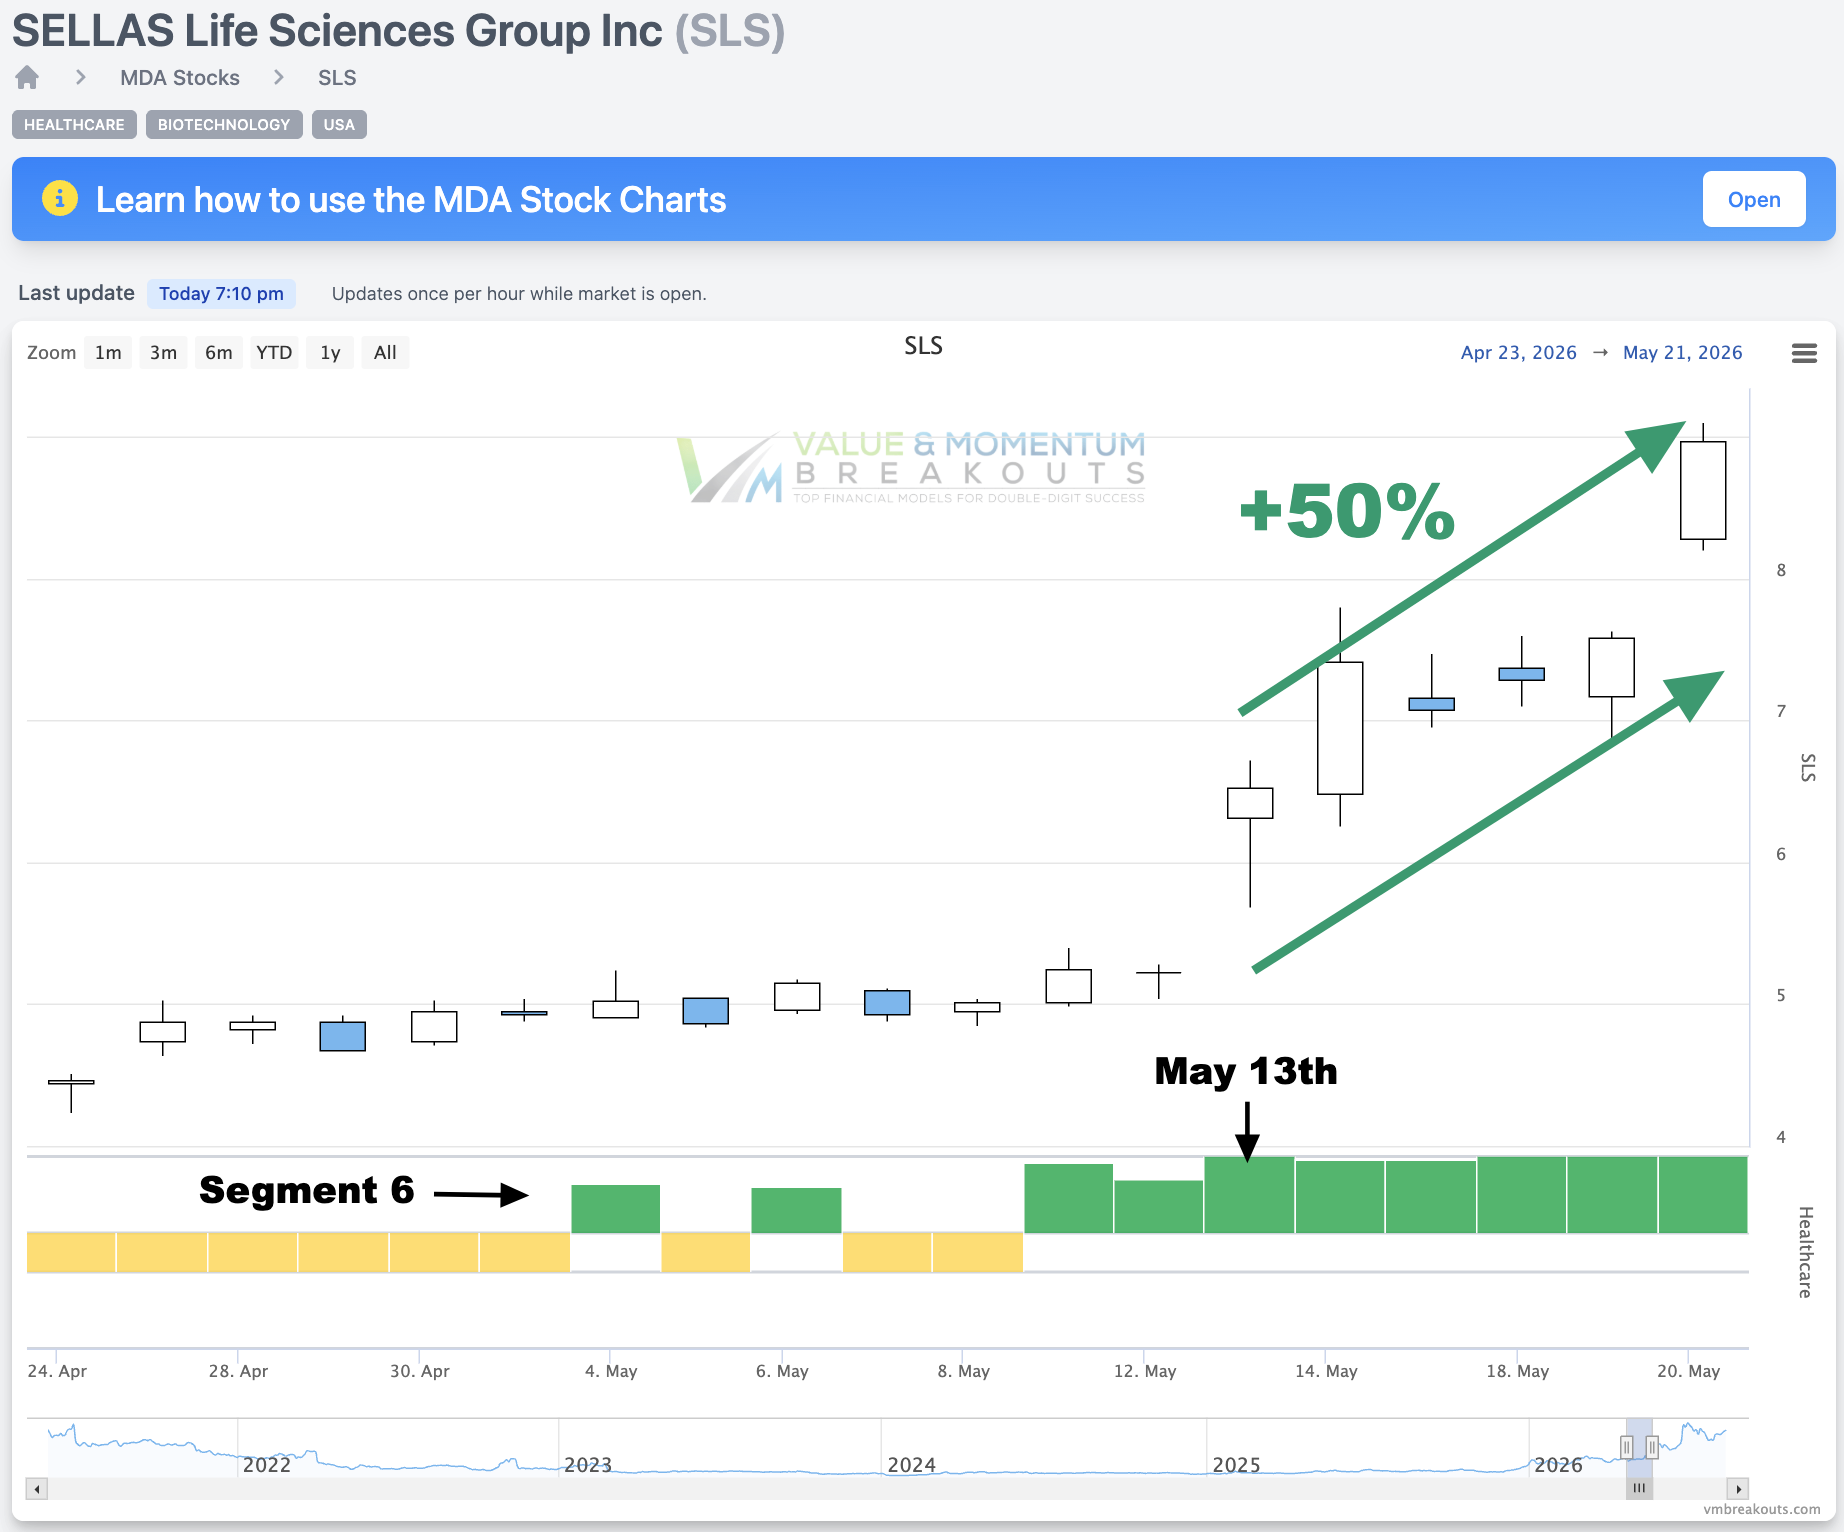Go to the home page icon
1844x1532 pixels.
pyautogui.click(x=27, y=77)
